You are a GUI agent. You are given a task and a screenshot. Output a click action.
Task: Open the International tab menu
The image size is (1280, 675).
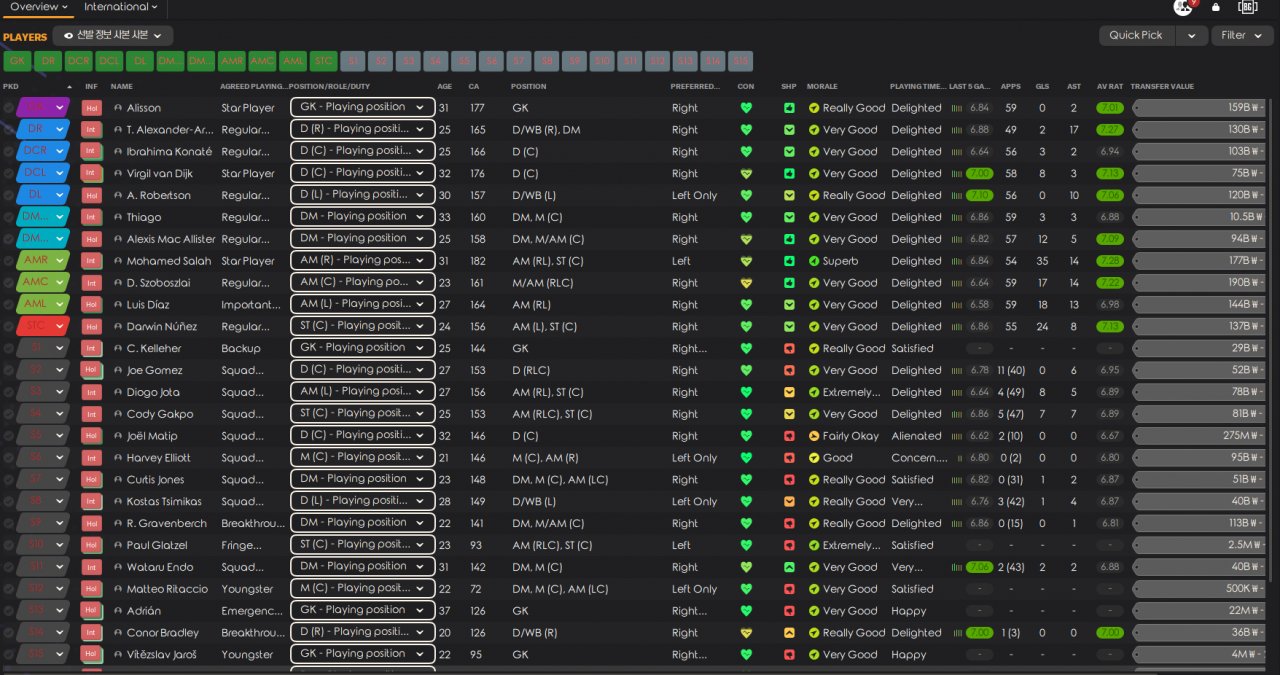[x=122, y=7]
